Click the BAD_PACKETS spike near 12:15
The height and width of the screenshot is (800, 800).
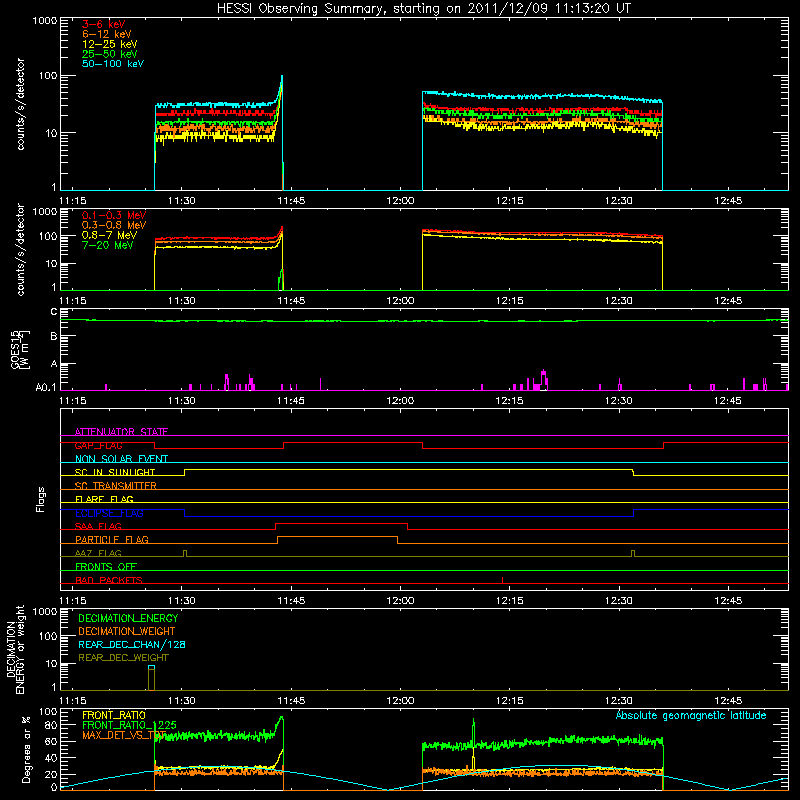click(x=503, y=580)
